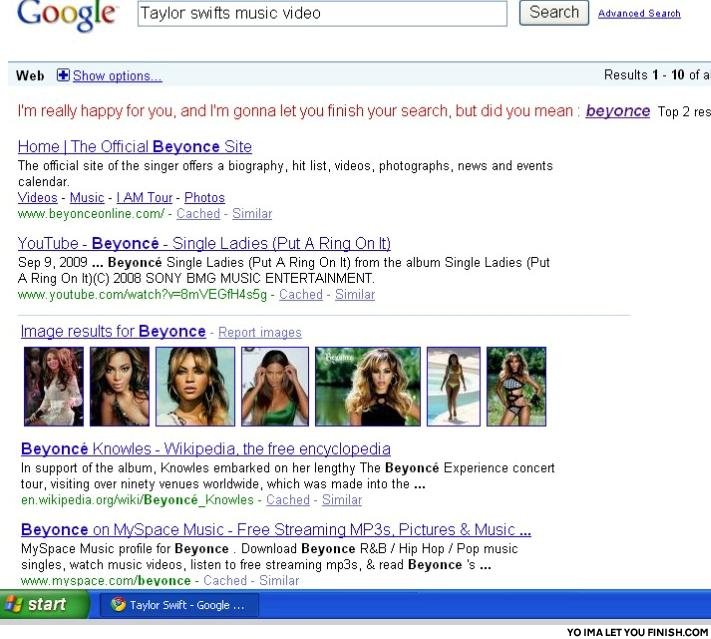Open Cached link for myspace.com result

[x=225, y=580]
